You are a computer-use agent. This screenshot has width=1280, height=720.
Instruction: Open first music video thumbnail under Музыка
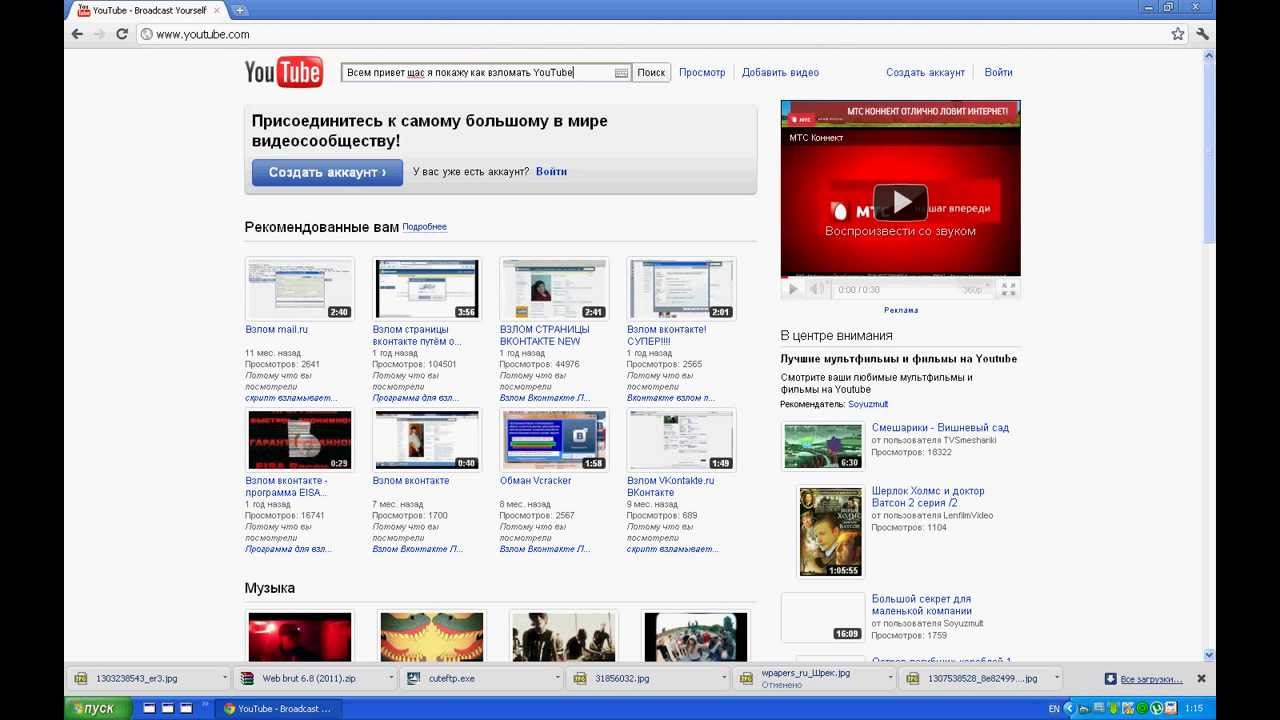tap(299, 637)
